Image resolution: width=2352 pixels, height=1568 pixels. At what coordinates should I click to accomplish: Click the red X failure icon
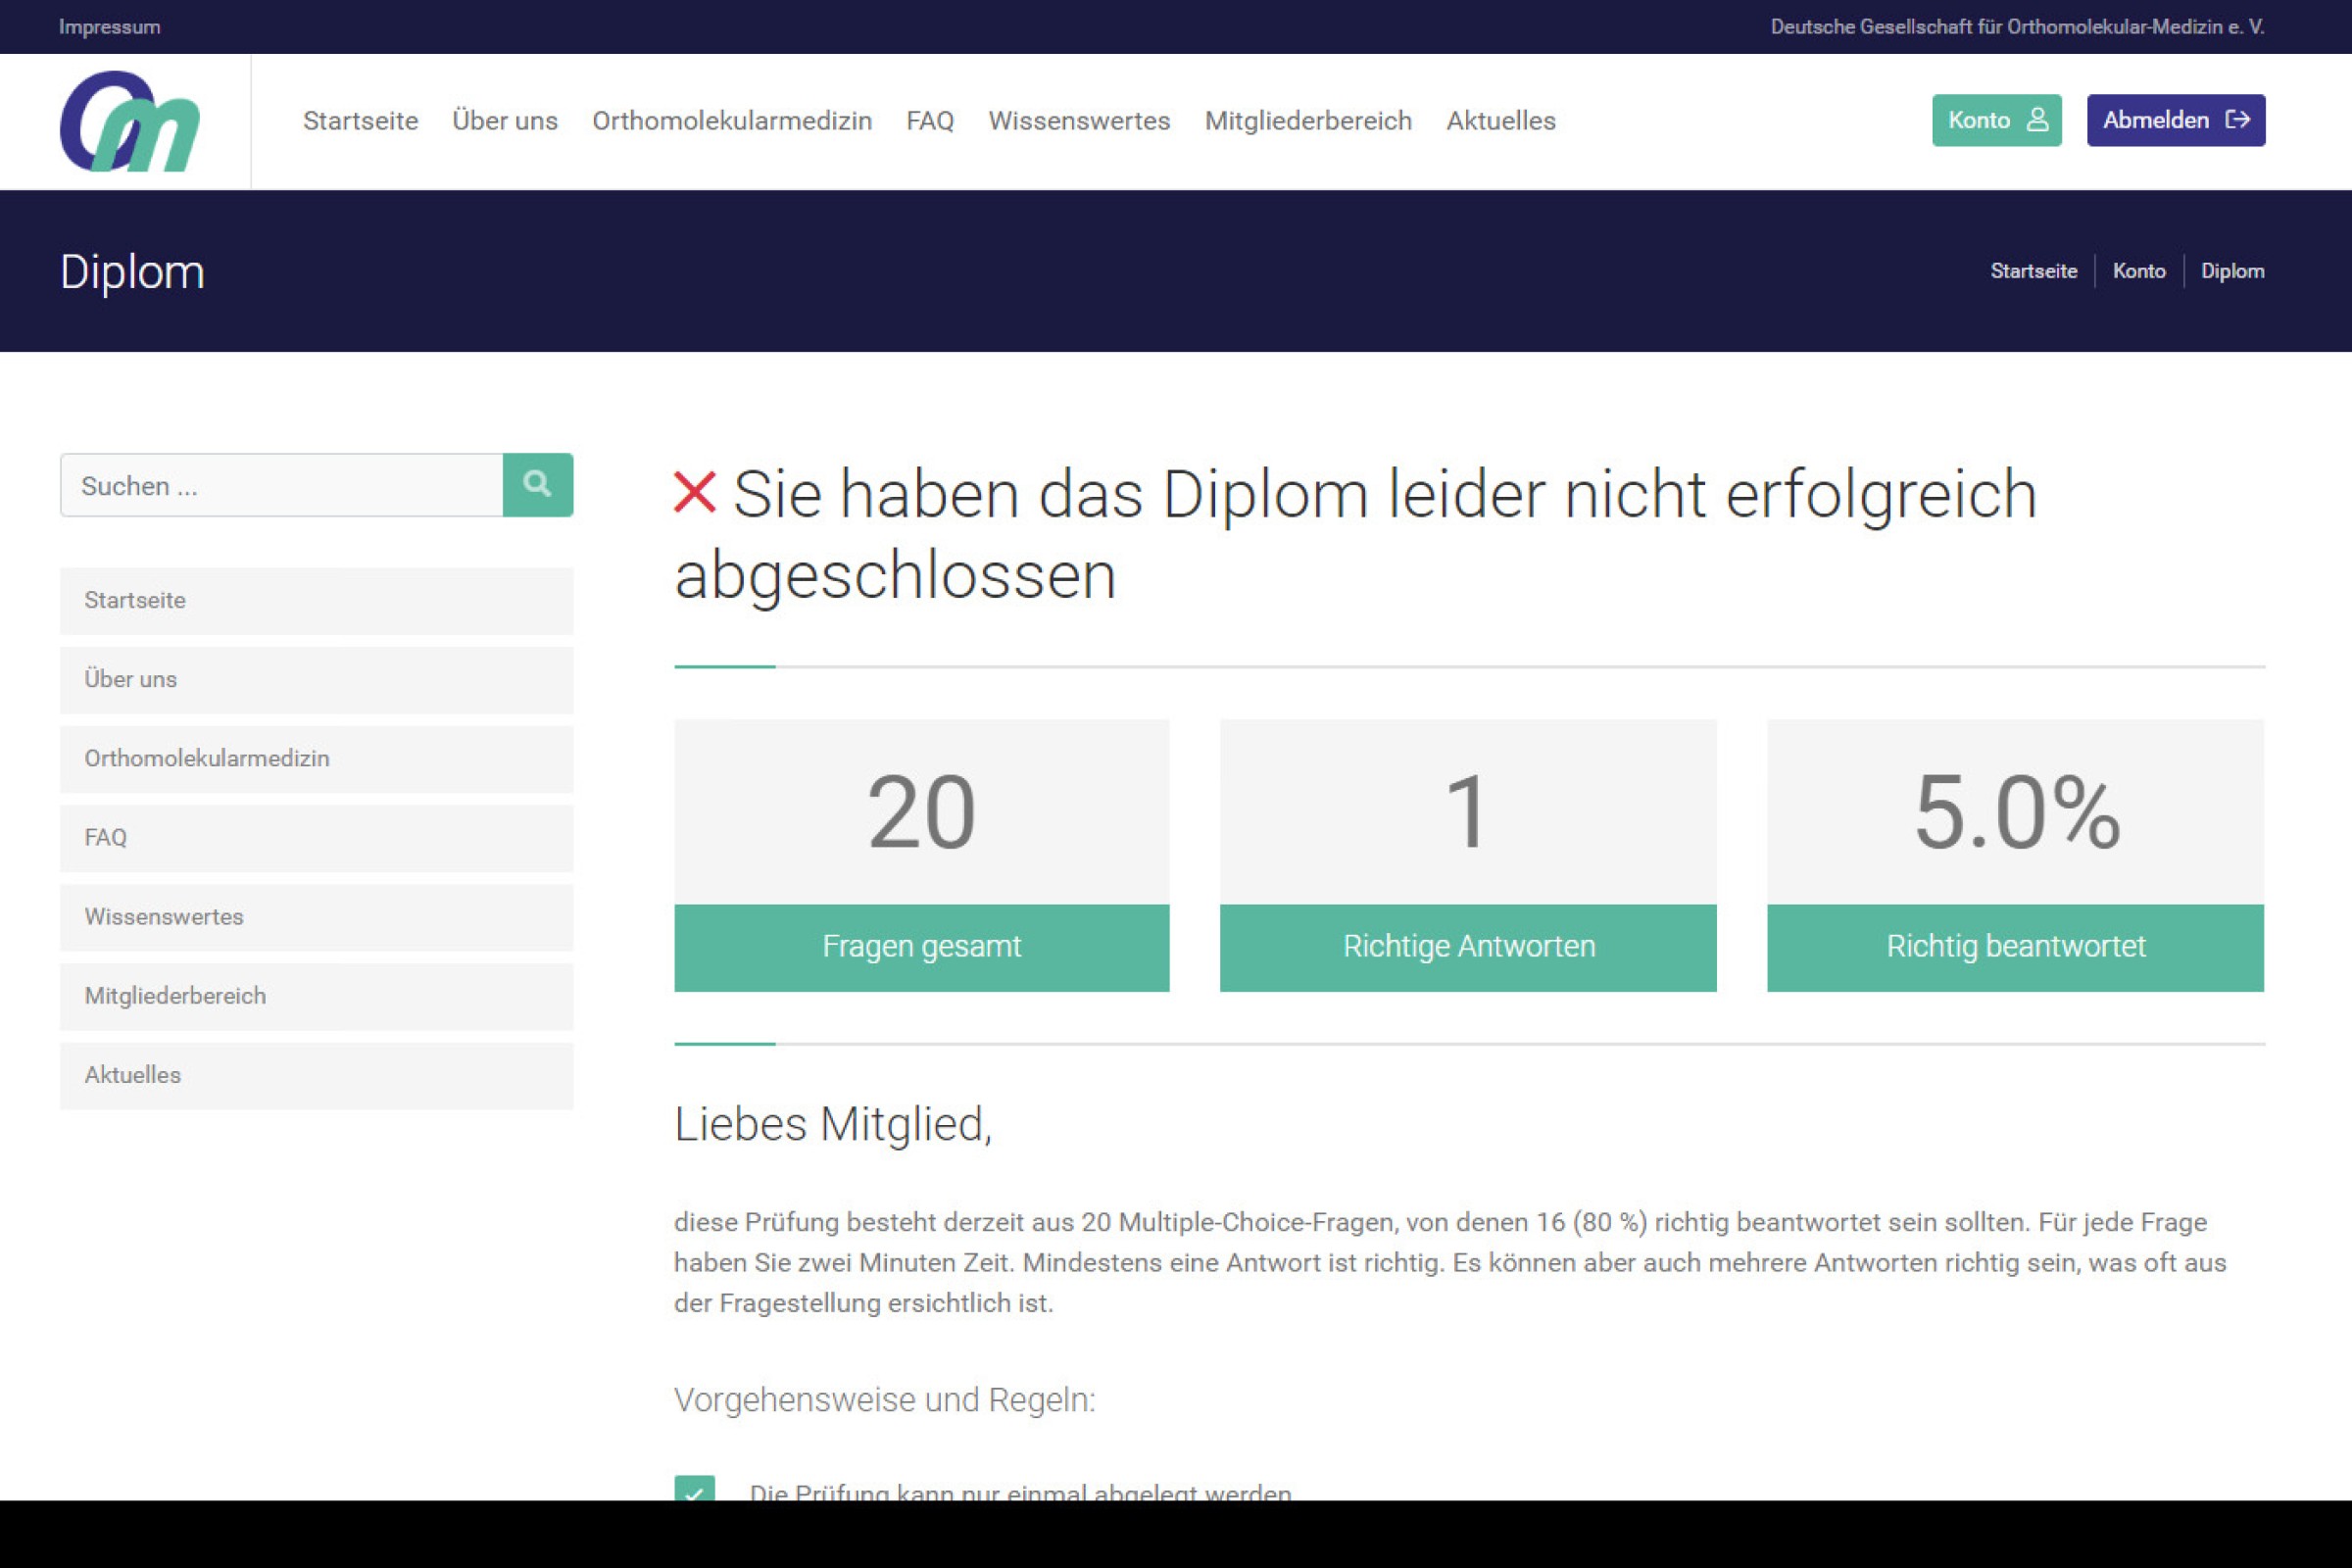pos(694,492)
